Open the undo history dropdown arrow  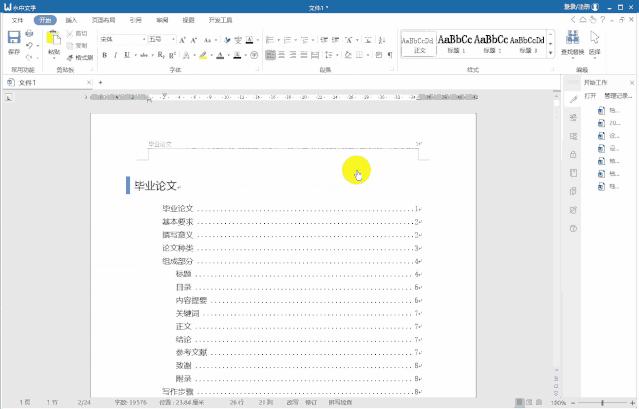tap(37, 46)
